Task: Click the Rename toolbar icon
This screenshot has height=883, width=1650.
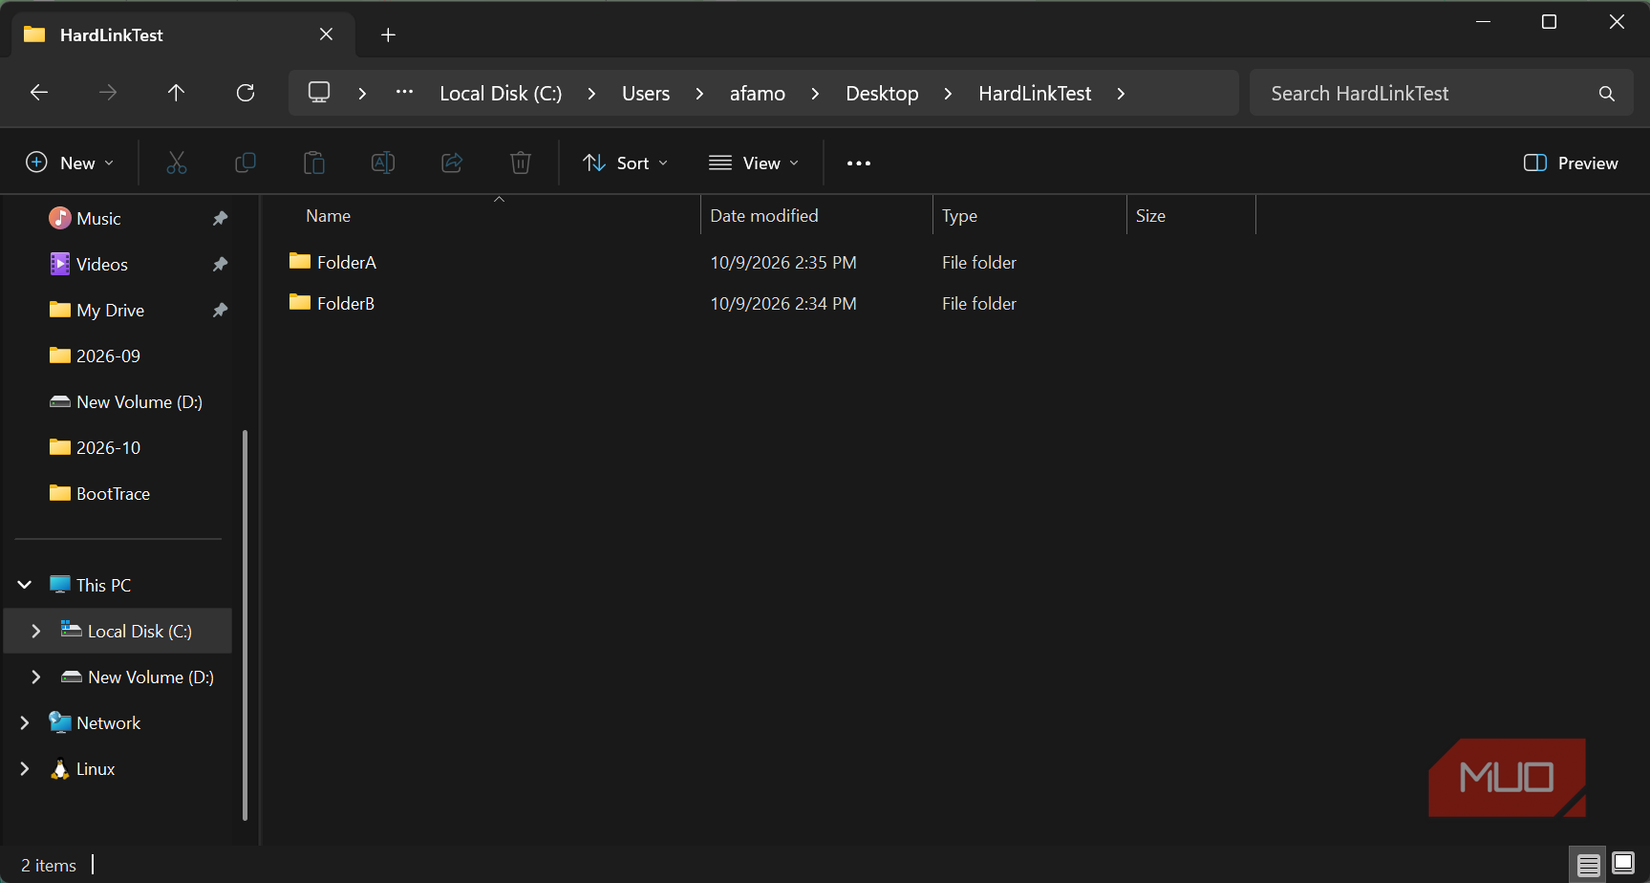Action: tap(383, 163)
